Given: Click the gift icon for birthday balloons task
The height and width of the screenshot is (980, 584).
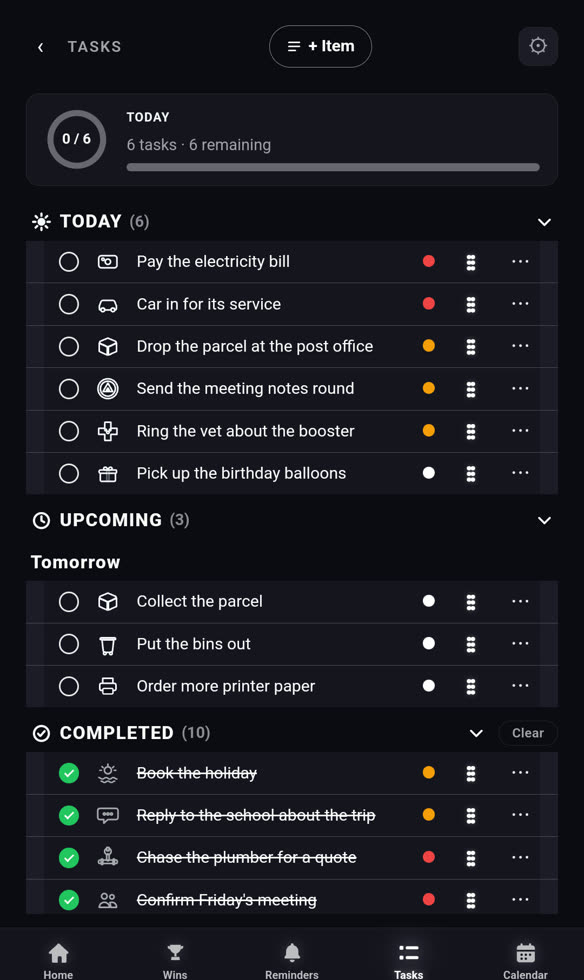Looking at the screenshot, I should pos(108,474).
